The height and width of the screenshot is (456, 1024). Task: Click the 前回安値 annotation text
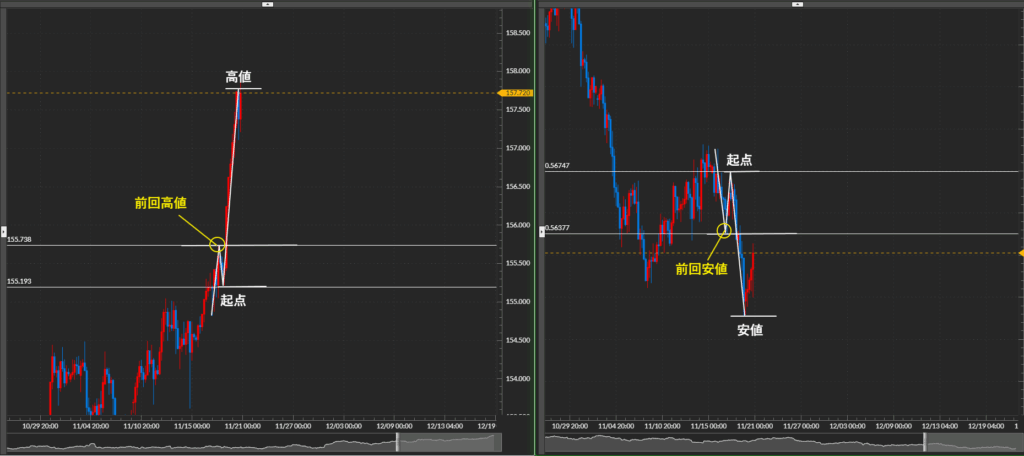[699, 268]
